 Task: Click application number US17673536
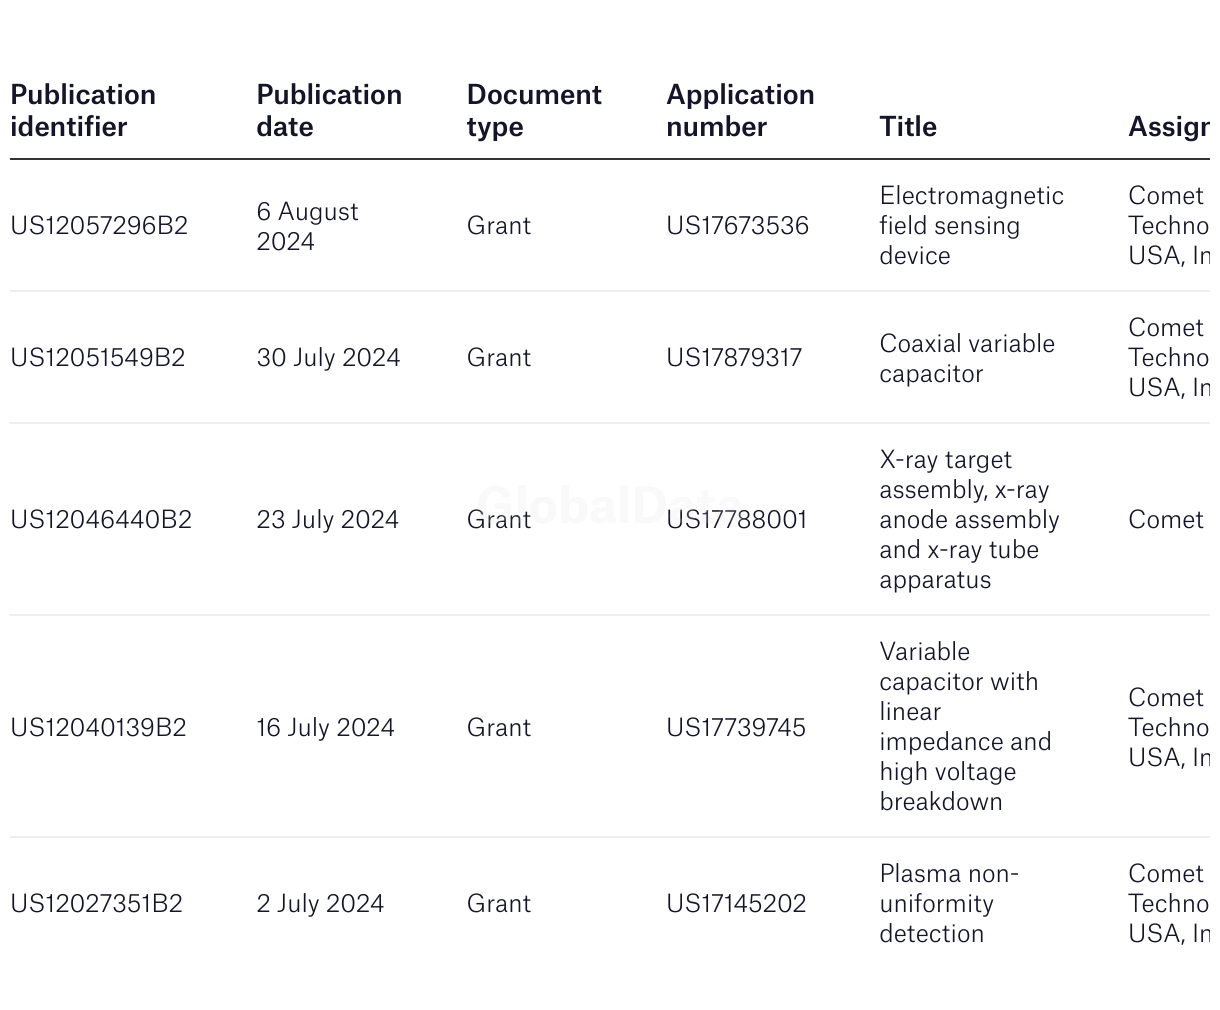[x=737, y=226]
